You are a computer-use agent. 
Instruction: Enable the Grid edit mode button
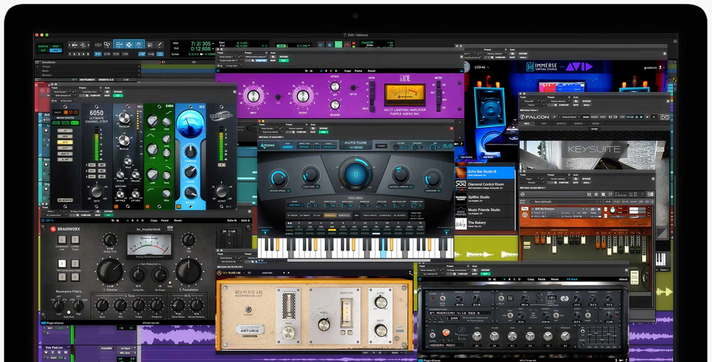click(x=56, y=50)
